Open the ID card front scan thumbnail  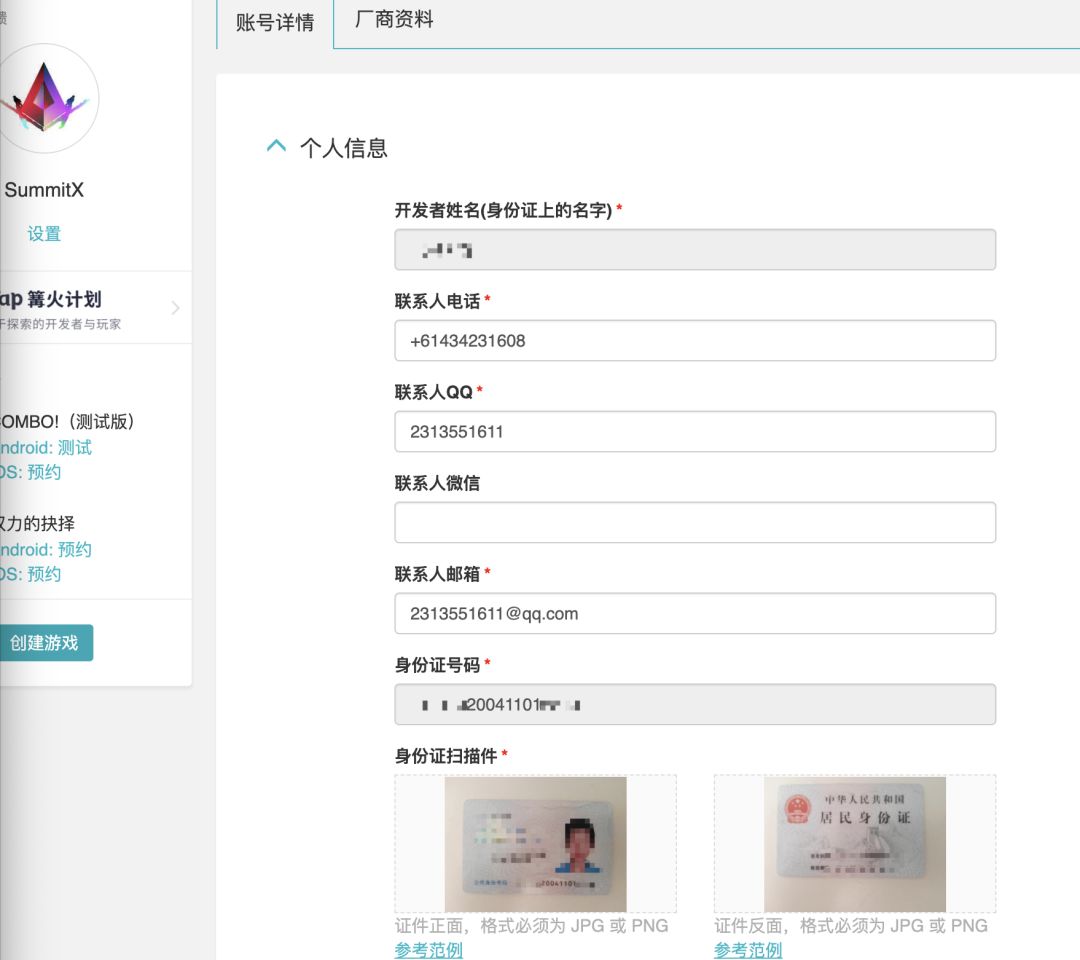tap(535, 844)
